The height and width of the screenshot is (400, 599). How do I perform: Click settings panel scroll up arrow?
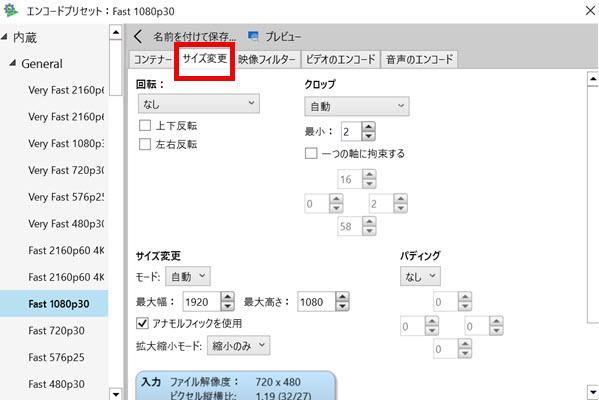coord(593,79)
